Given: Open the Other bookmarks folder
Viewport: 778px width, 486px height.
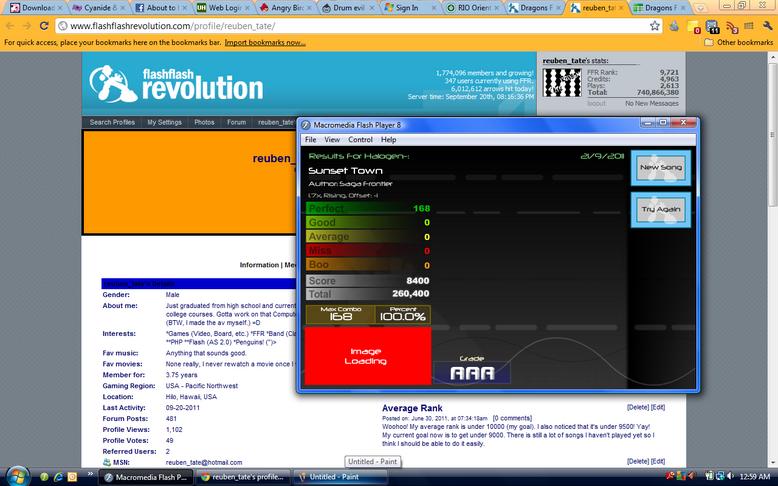Looking at the screenshot, I should (739, 42).
